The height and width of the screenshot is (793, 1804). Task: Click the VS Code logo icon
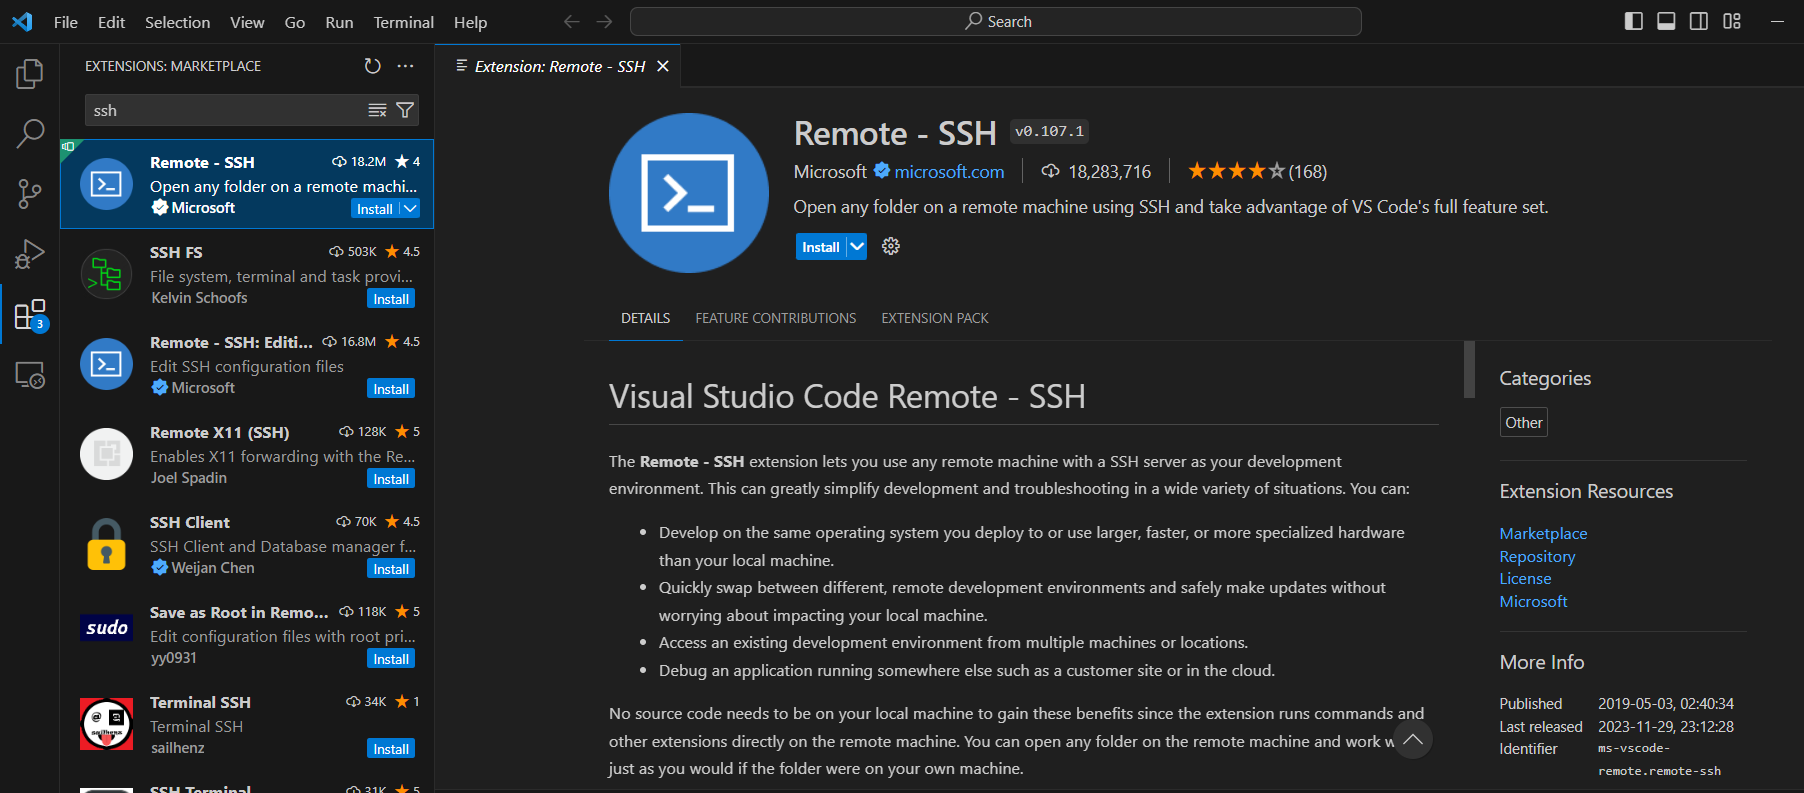[22, 21]
